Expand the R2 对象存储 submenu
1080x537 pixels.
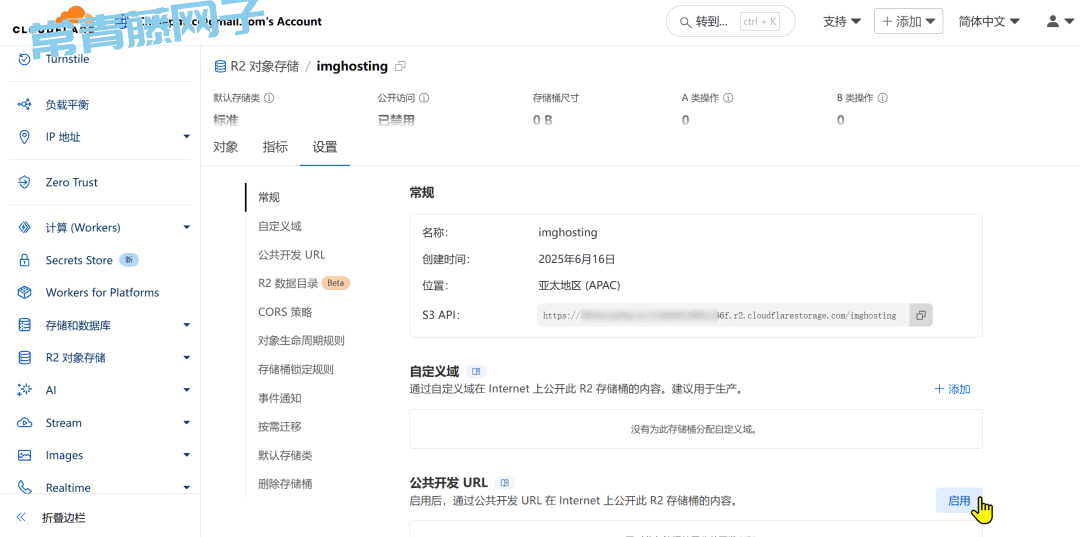pyautogui.click(x=187, y=358)
